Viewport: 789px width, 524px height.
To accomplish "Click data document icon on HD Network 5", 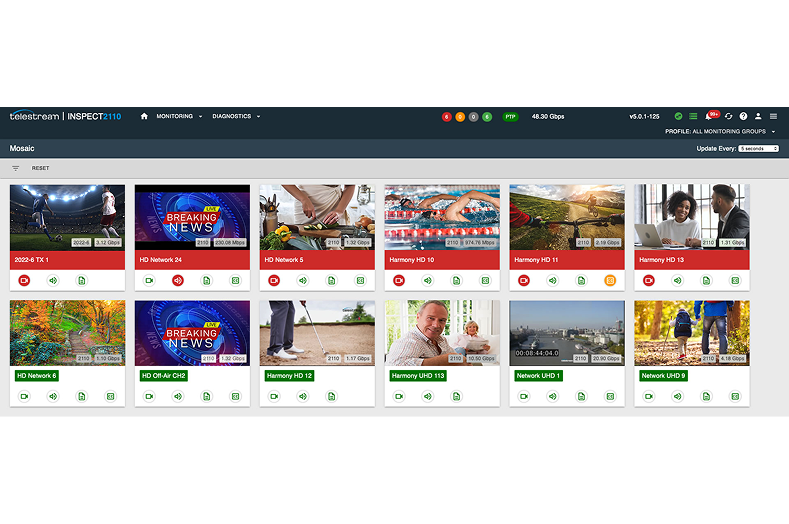I will coord(332,280).
